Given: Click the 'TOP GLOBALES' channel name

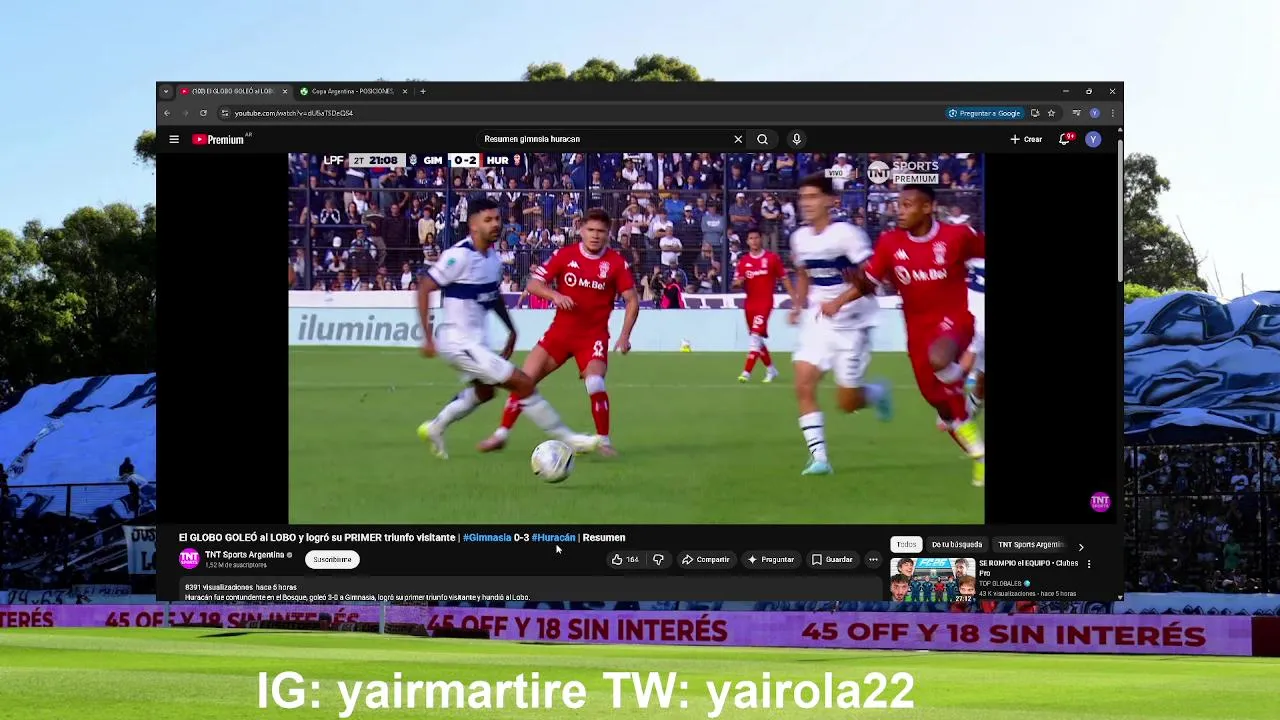Looking at the screenshot, I should [x=1000, y=584].
